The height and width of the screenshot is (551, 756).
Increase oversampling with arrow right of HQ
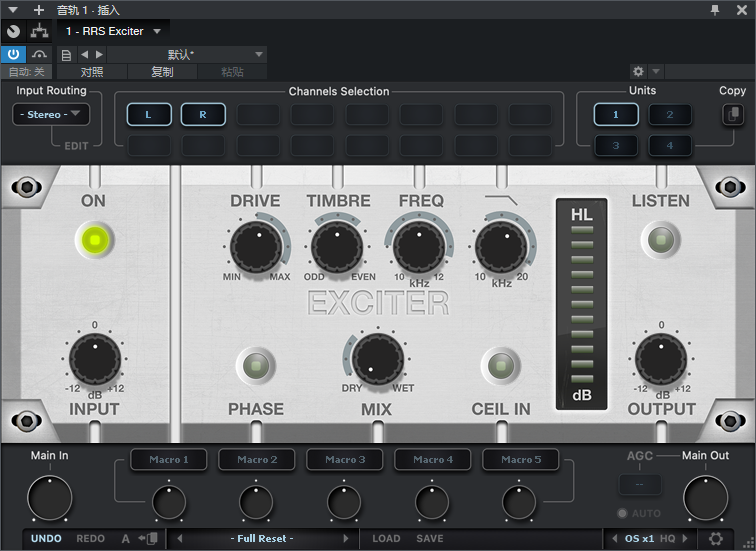(x=685, y=538)
